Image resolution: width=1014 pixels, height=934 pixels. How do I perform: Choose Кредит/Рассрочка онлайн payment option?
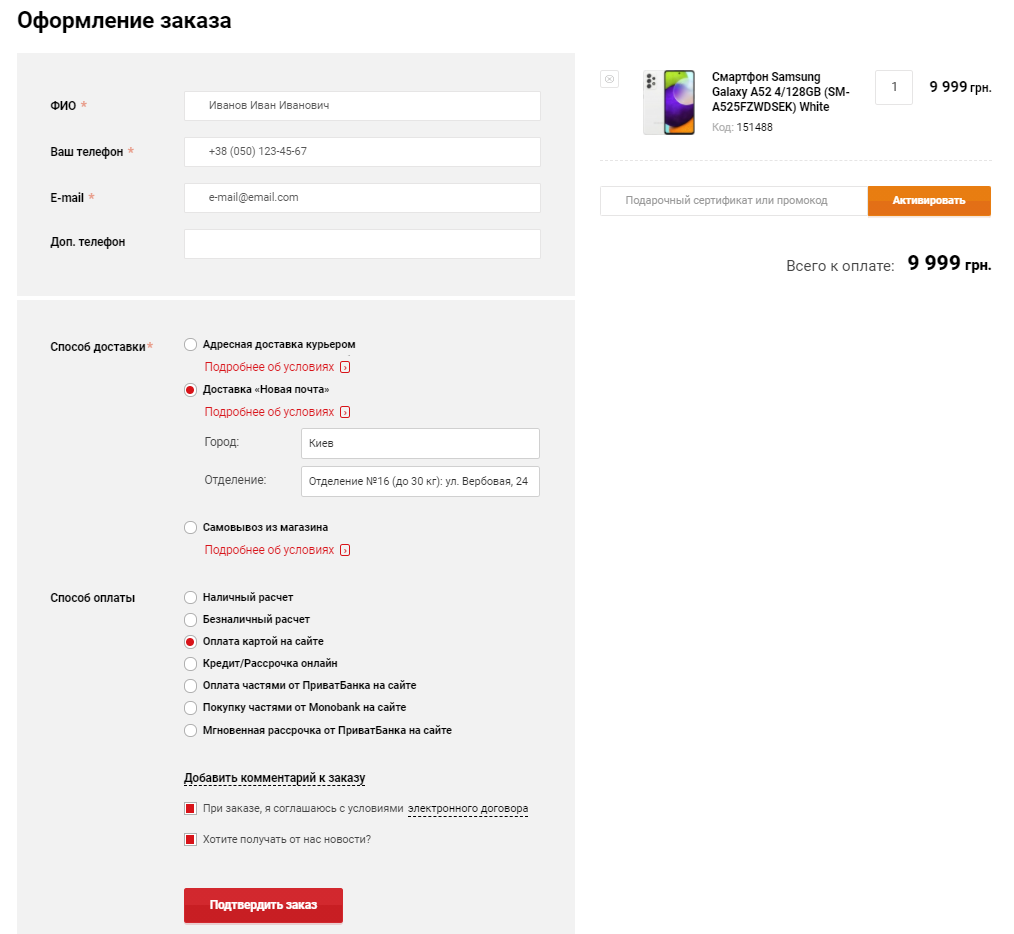191,663
